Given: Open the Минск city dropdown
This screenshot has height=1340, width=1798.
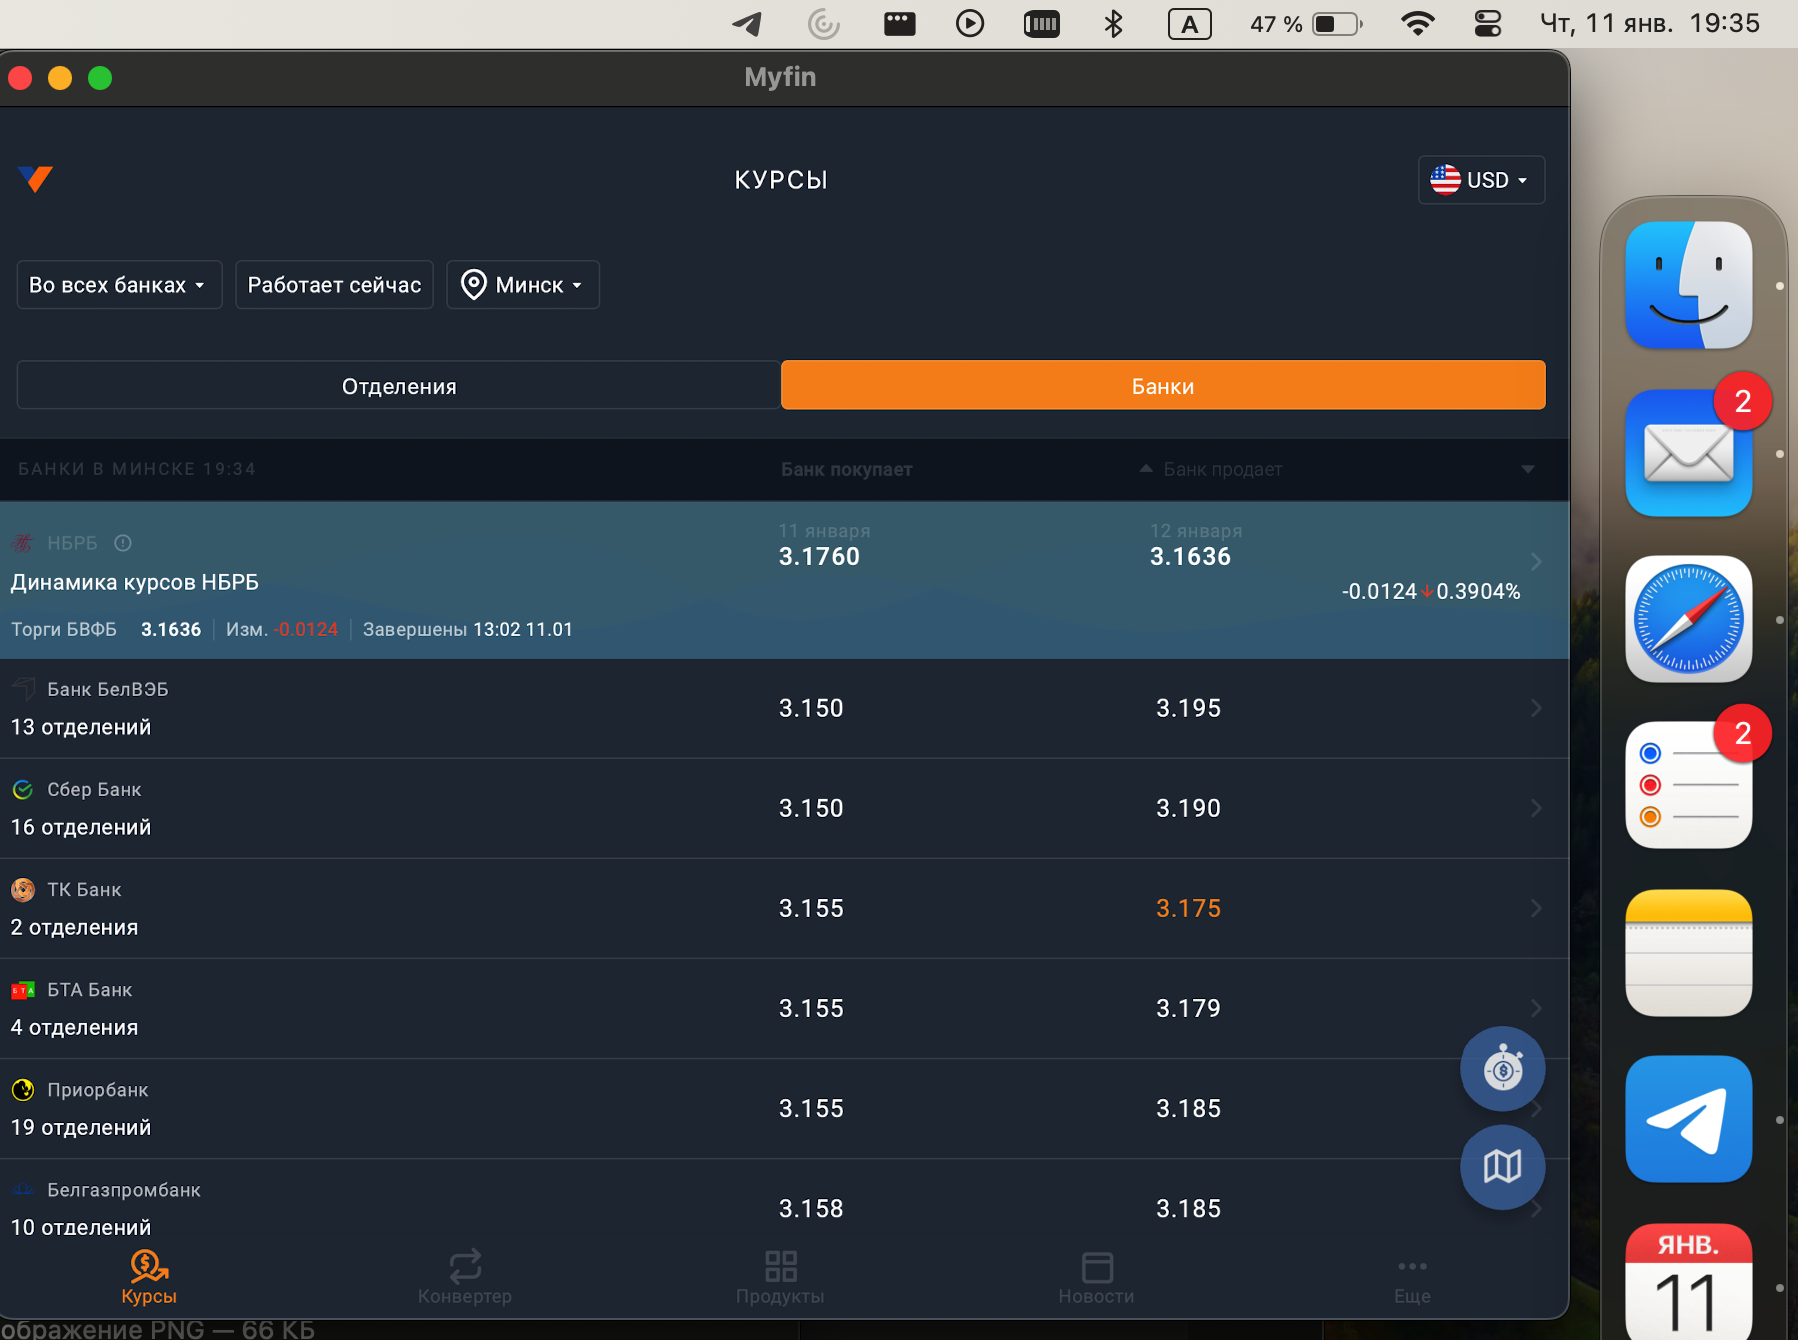Looking at the screenshot, I should (522, 285).
